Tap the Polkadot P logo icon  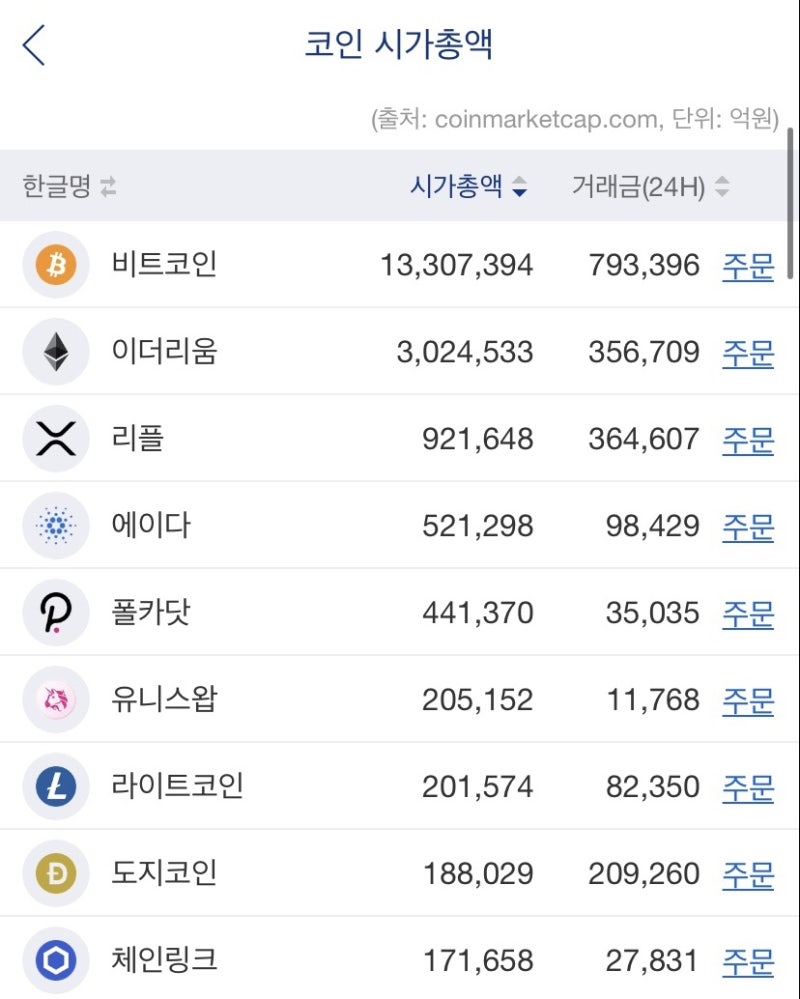point(56,613)
